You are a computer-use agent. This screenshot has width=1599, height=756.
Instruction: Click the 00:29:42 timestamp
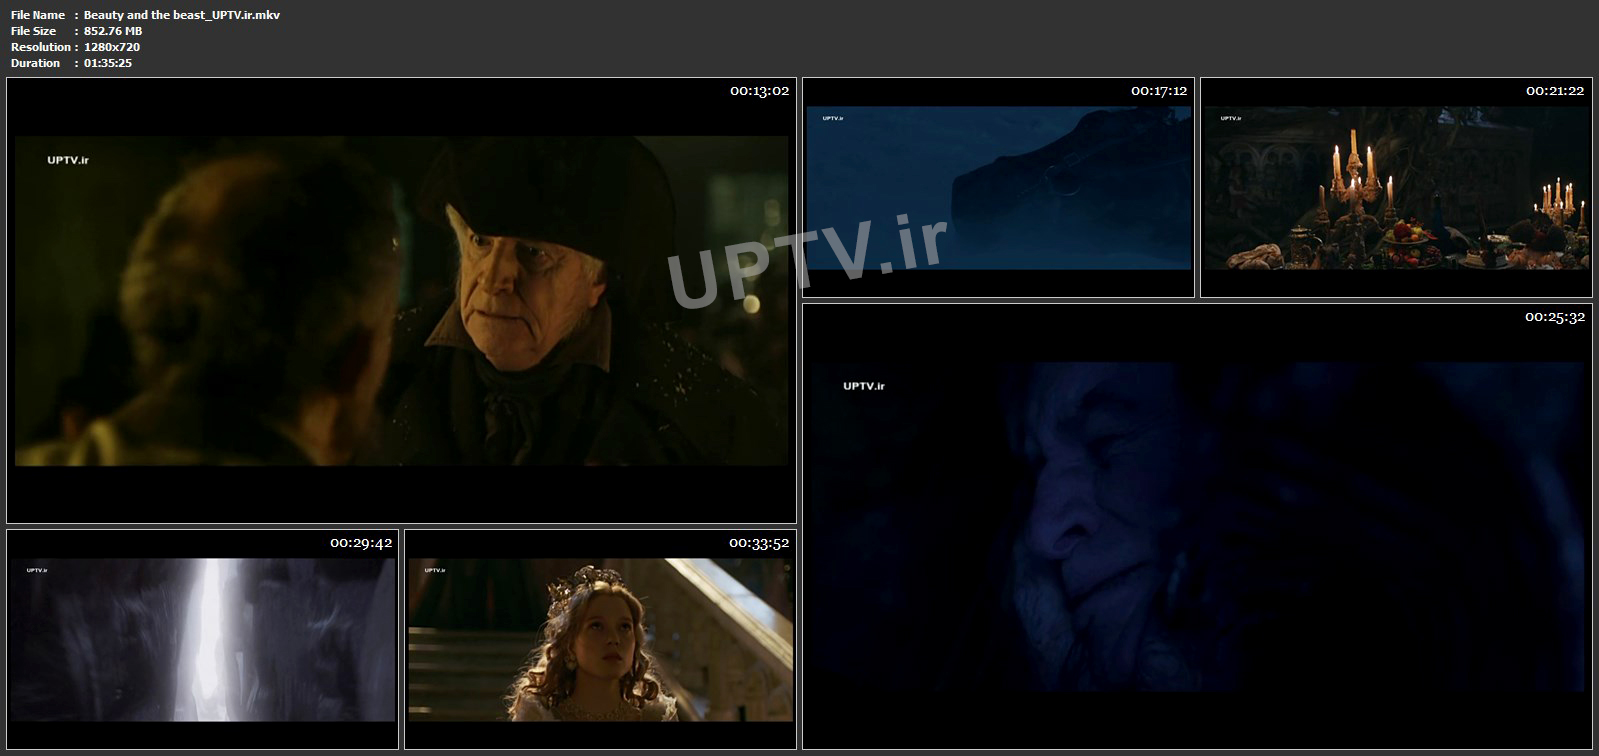tap(361, 543)
